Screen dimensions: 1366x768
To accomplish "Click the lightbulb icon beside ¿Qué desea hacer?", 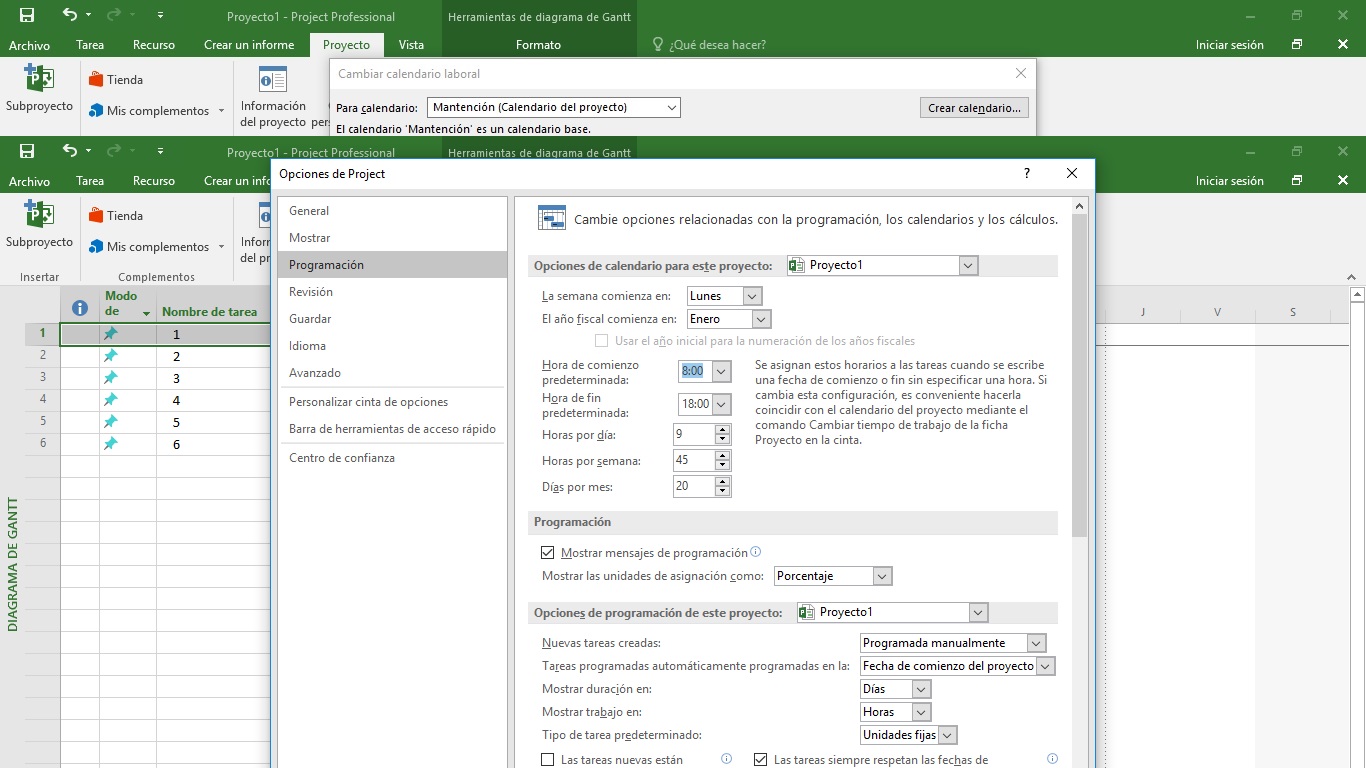I will click(658, 44).
